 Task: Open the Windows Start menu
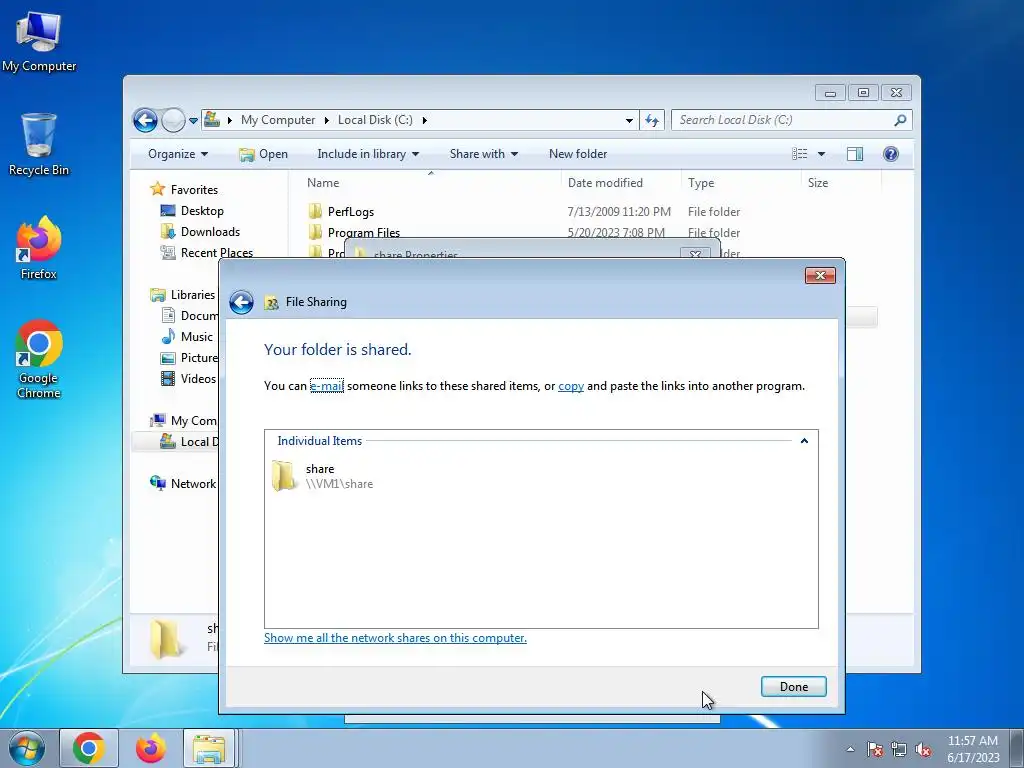point(27,748)
